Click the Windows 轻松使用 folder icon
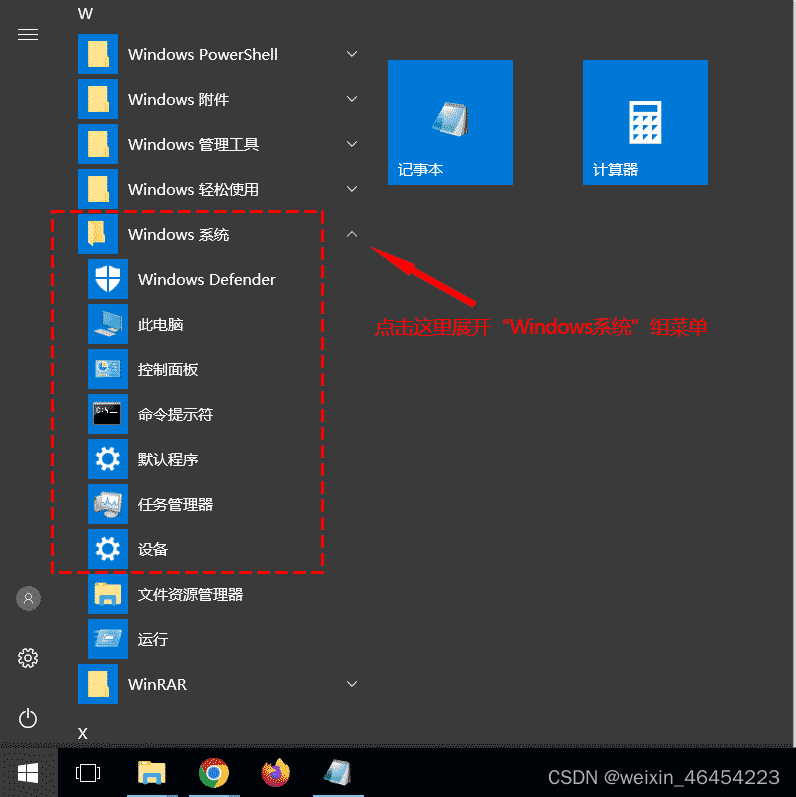This screenshot has width=796, height=797. 98,189
